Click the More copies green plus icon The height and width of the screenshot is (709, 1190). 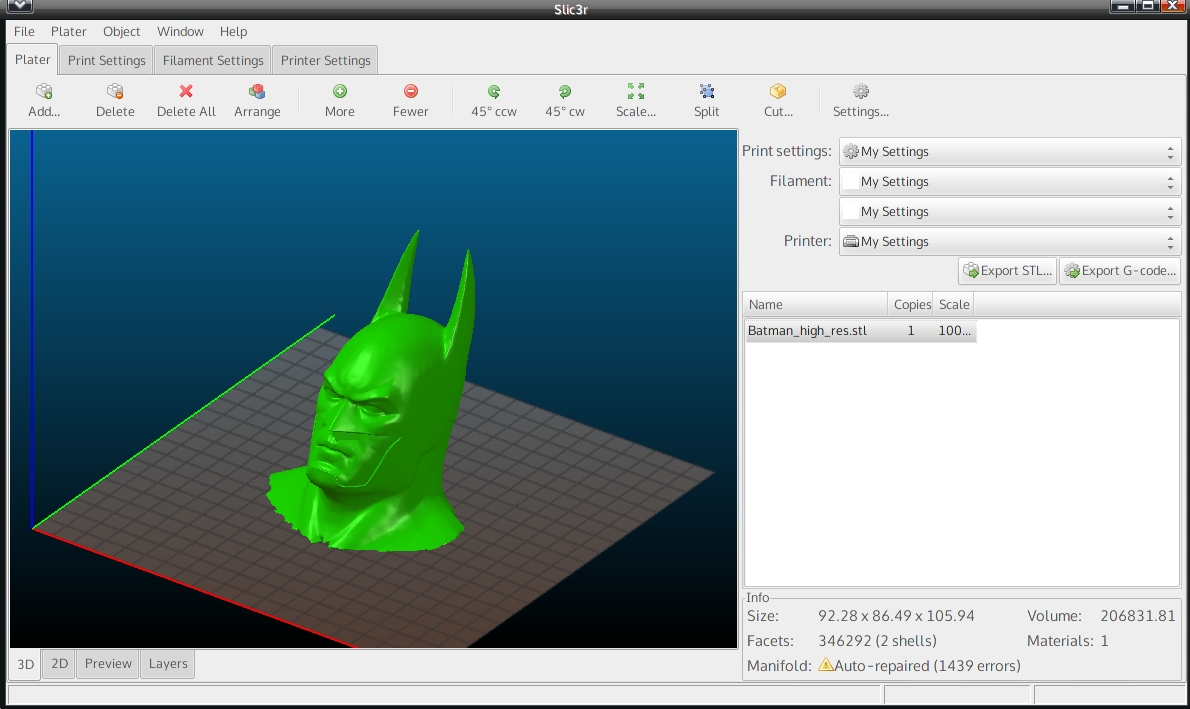click(x=339, y=92)
